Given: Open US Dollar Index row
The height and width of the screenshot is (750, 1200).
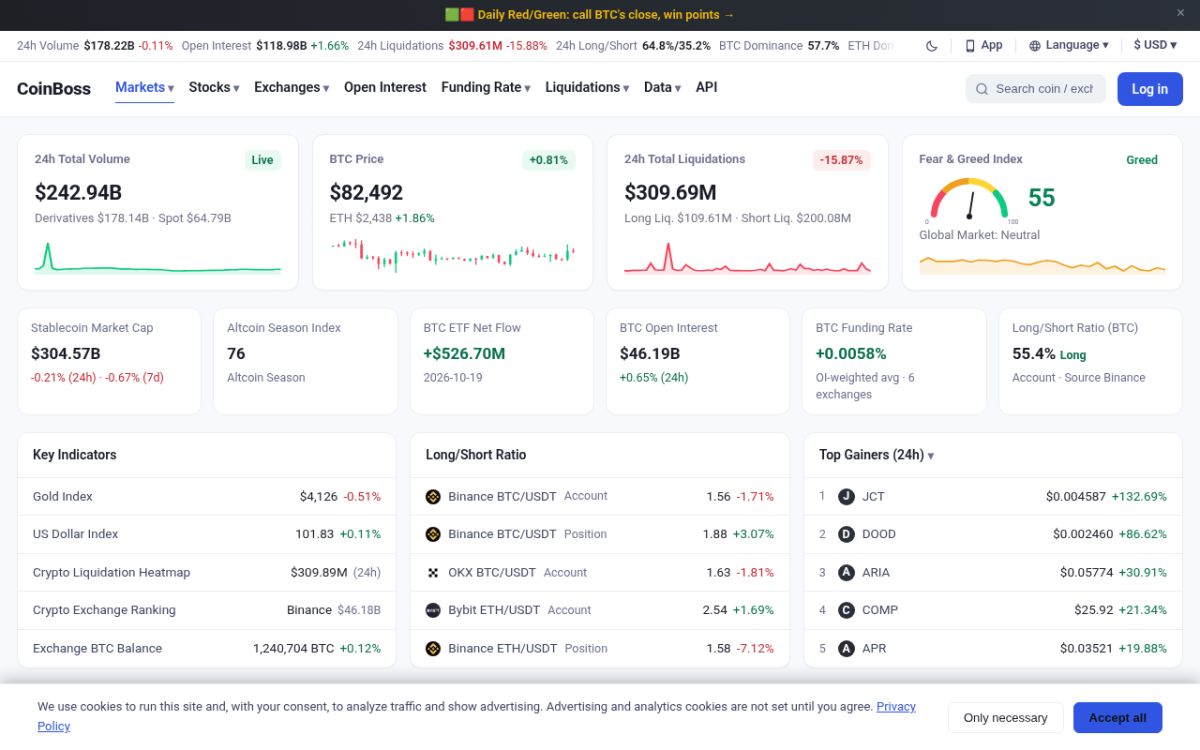Looking at the screenshot, I should tap(207, 534).
